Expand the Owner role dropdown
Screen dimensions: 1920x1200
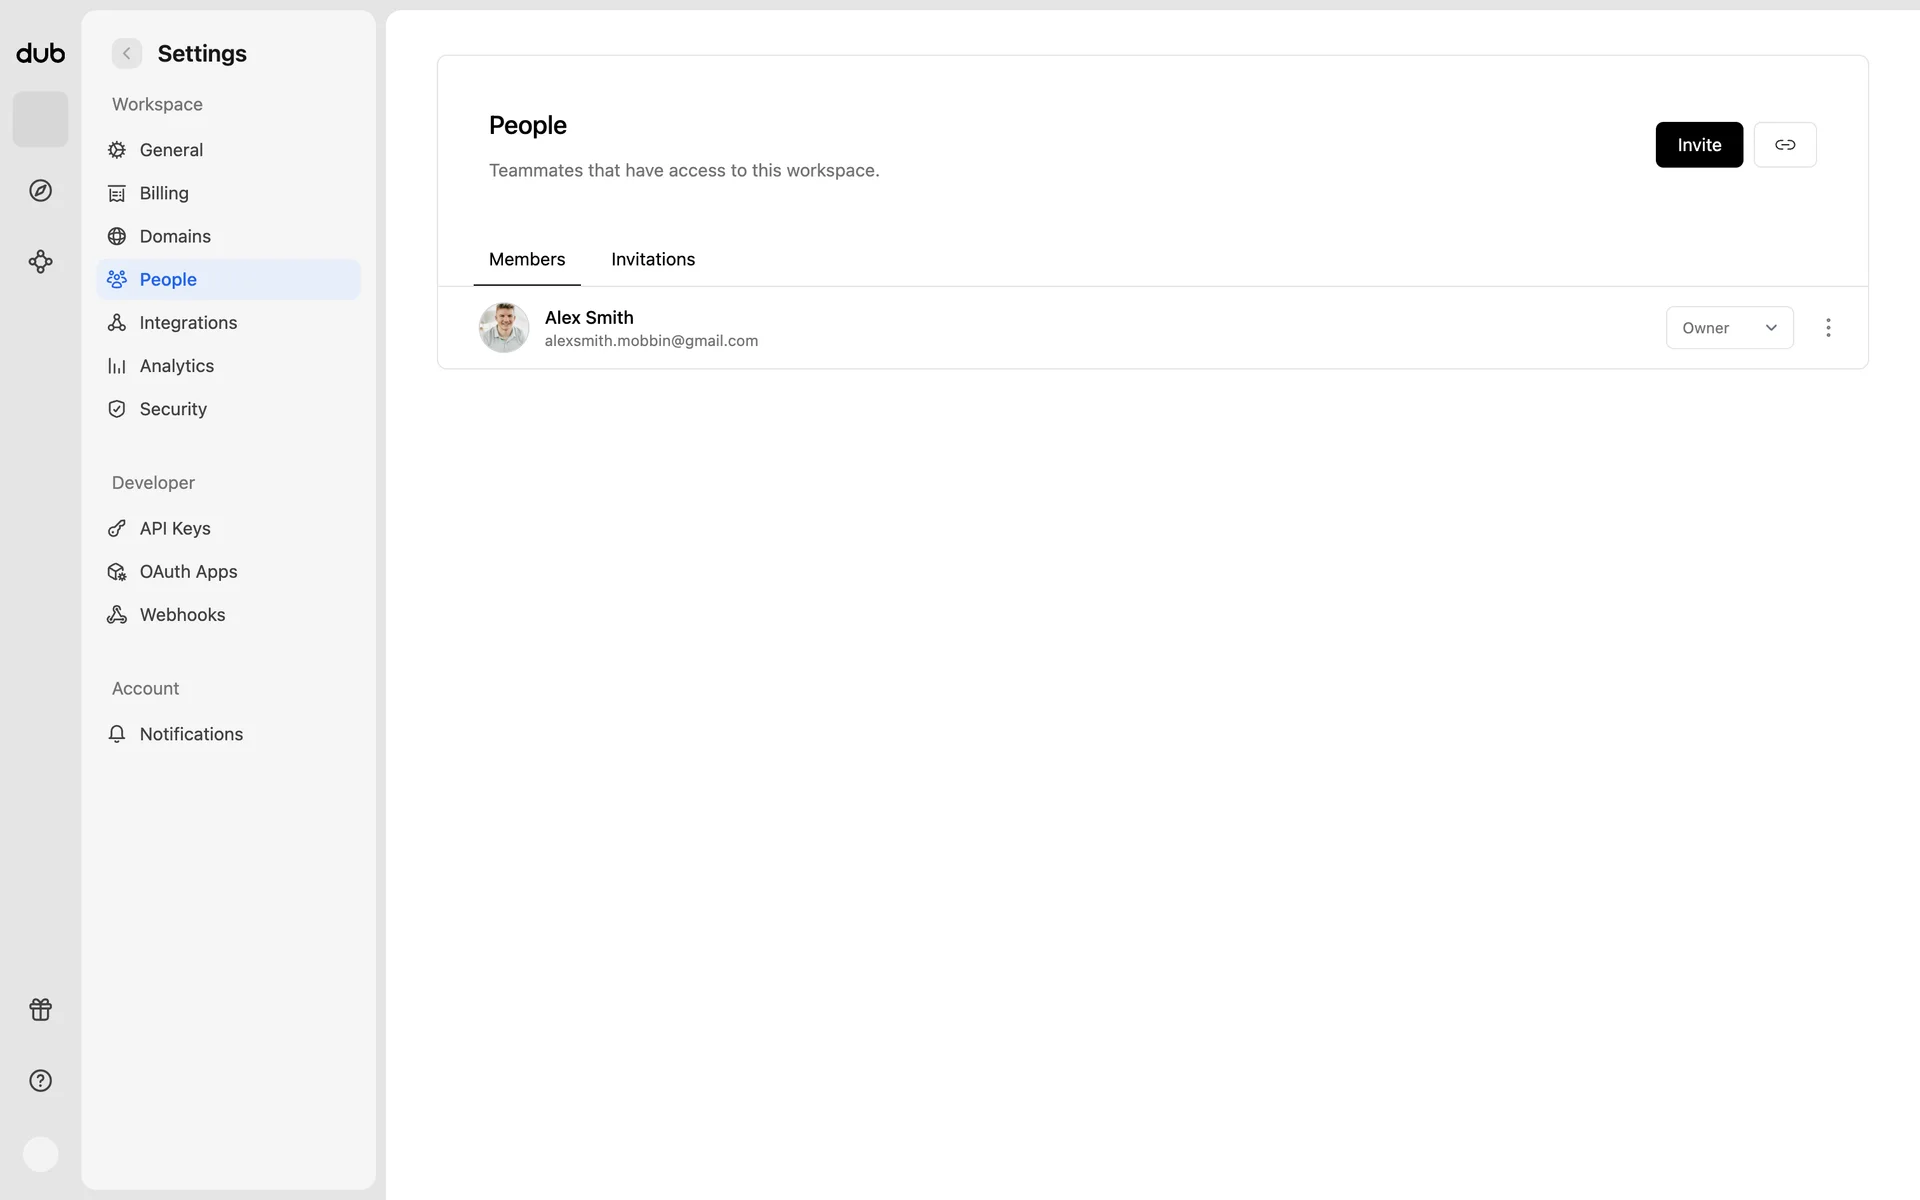[1729, 328]
